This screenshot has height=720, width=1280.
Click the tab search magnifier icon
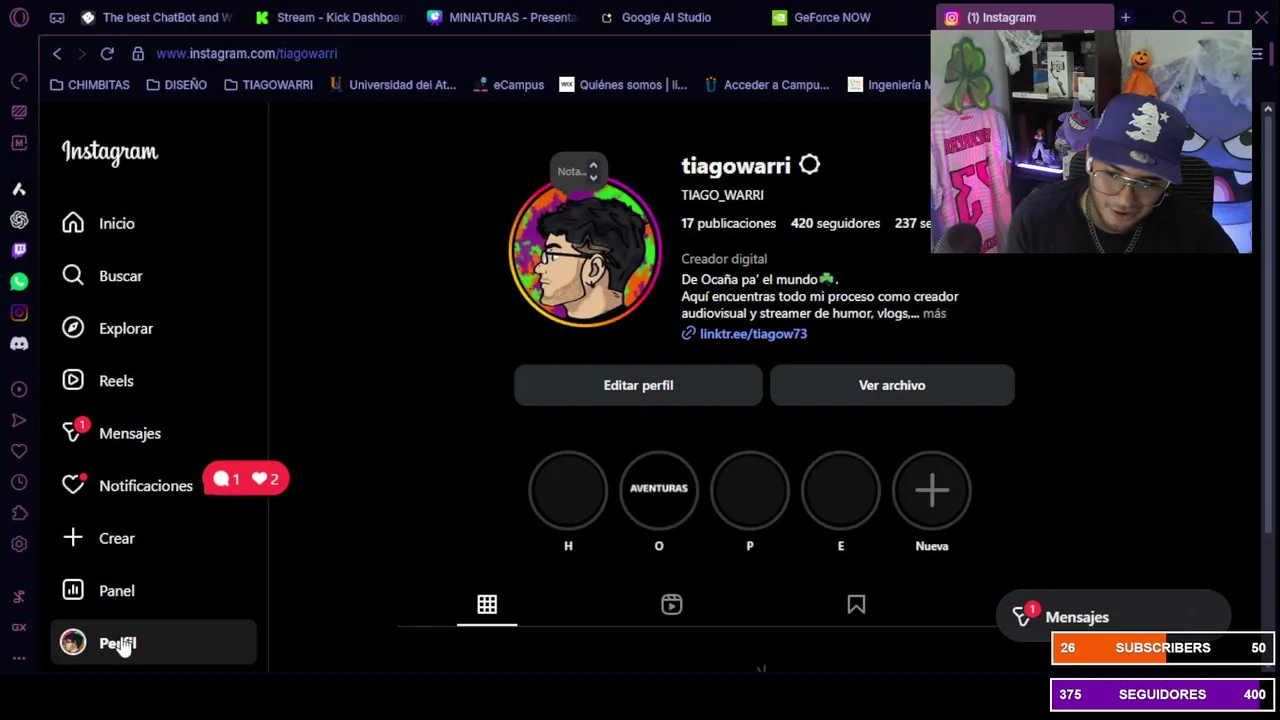click(1180, 17)
